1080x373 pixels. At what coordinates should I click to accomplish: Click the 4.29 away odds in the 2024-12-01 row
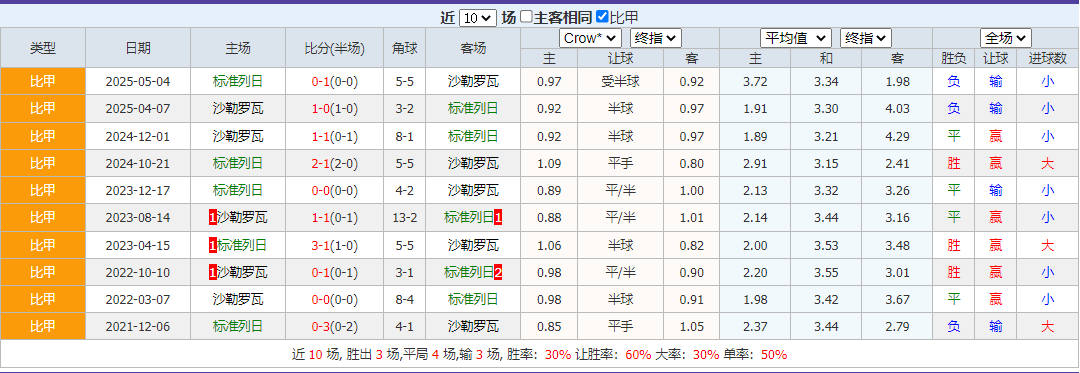[897, 136]
